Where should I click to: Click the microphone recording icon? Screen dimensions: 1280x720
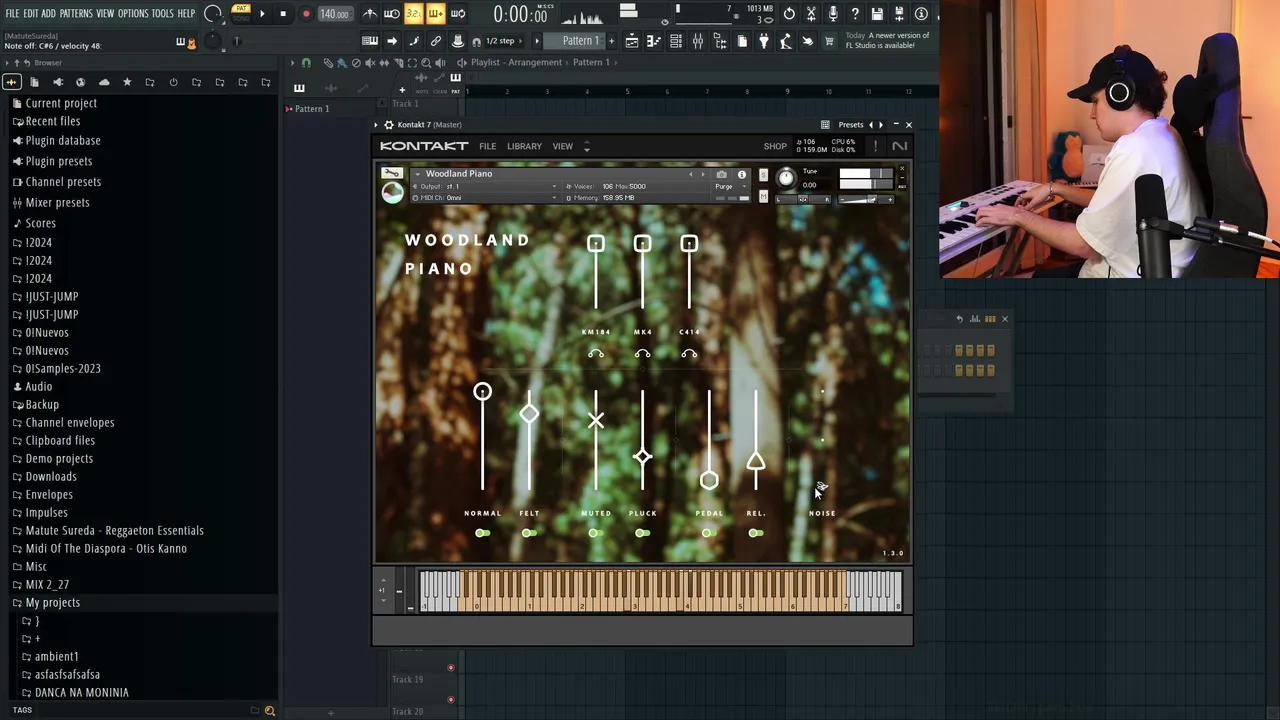tap(833, 14)
